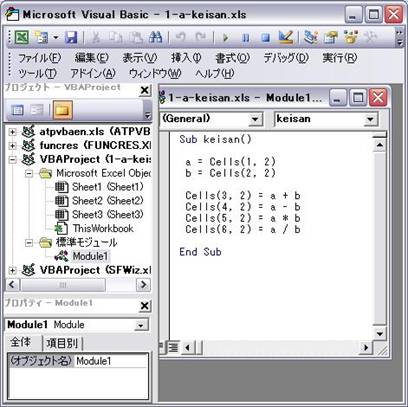Toggle Folders view in project pane
The width and height of the screenshot is (408, 407).
tap(62, 110)
